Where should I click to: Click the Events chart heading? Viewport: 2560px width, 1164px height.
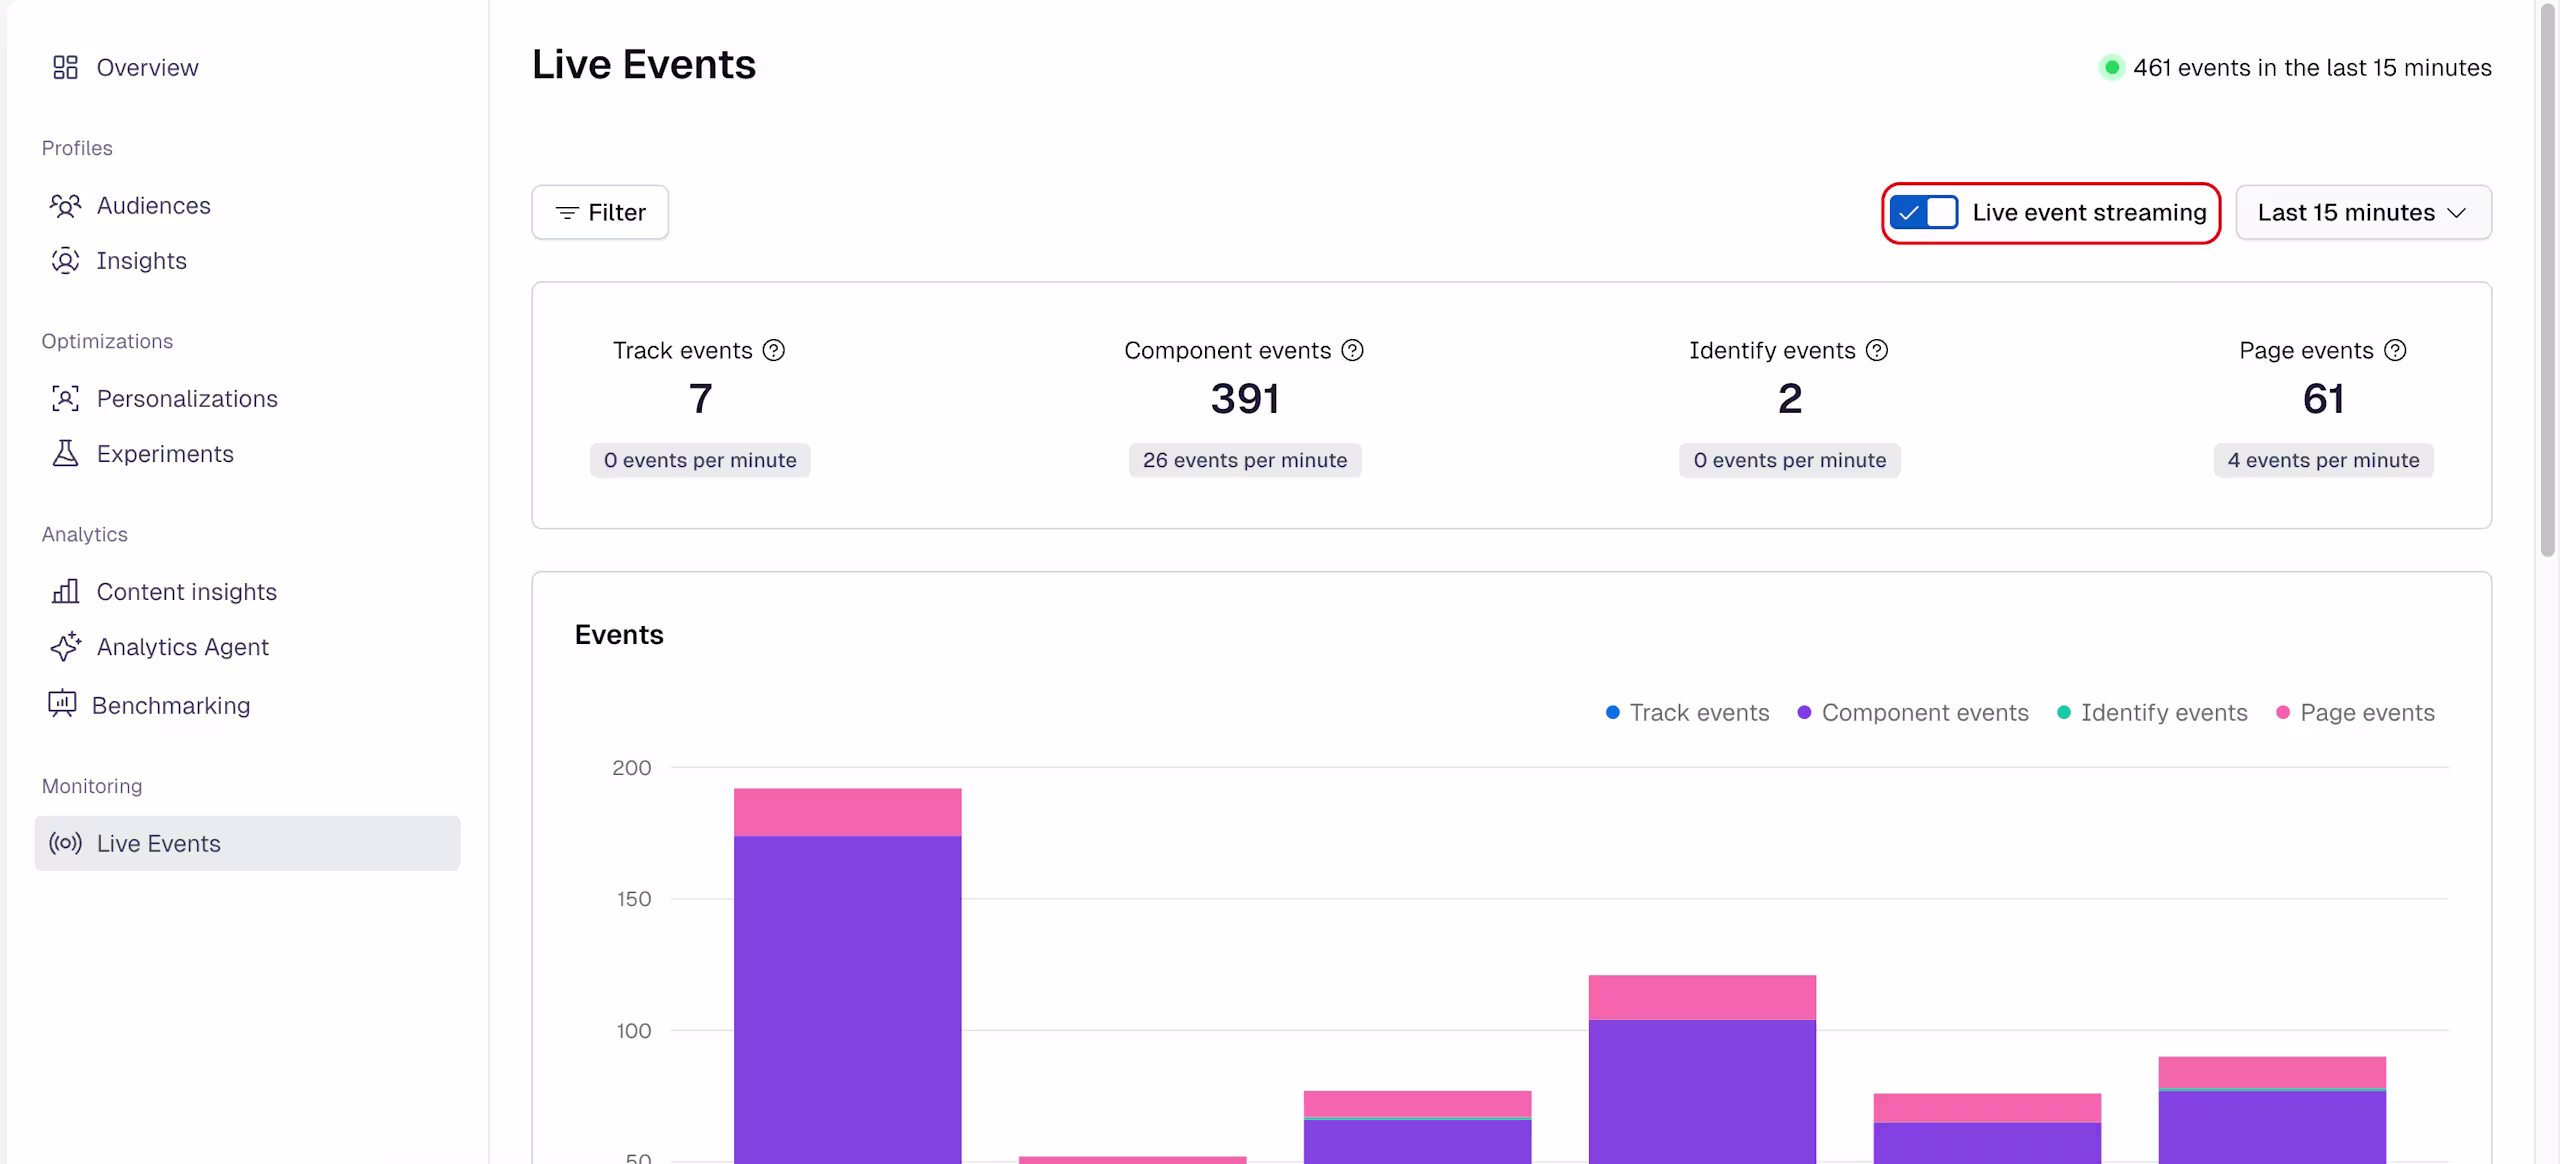tap(619, 634)
